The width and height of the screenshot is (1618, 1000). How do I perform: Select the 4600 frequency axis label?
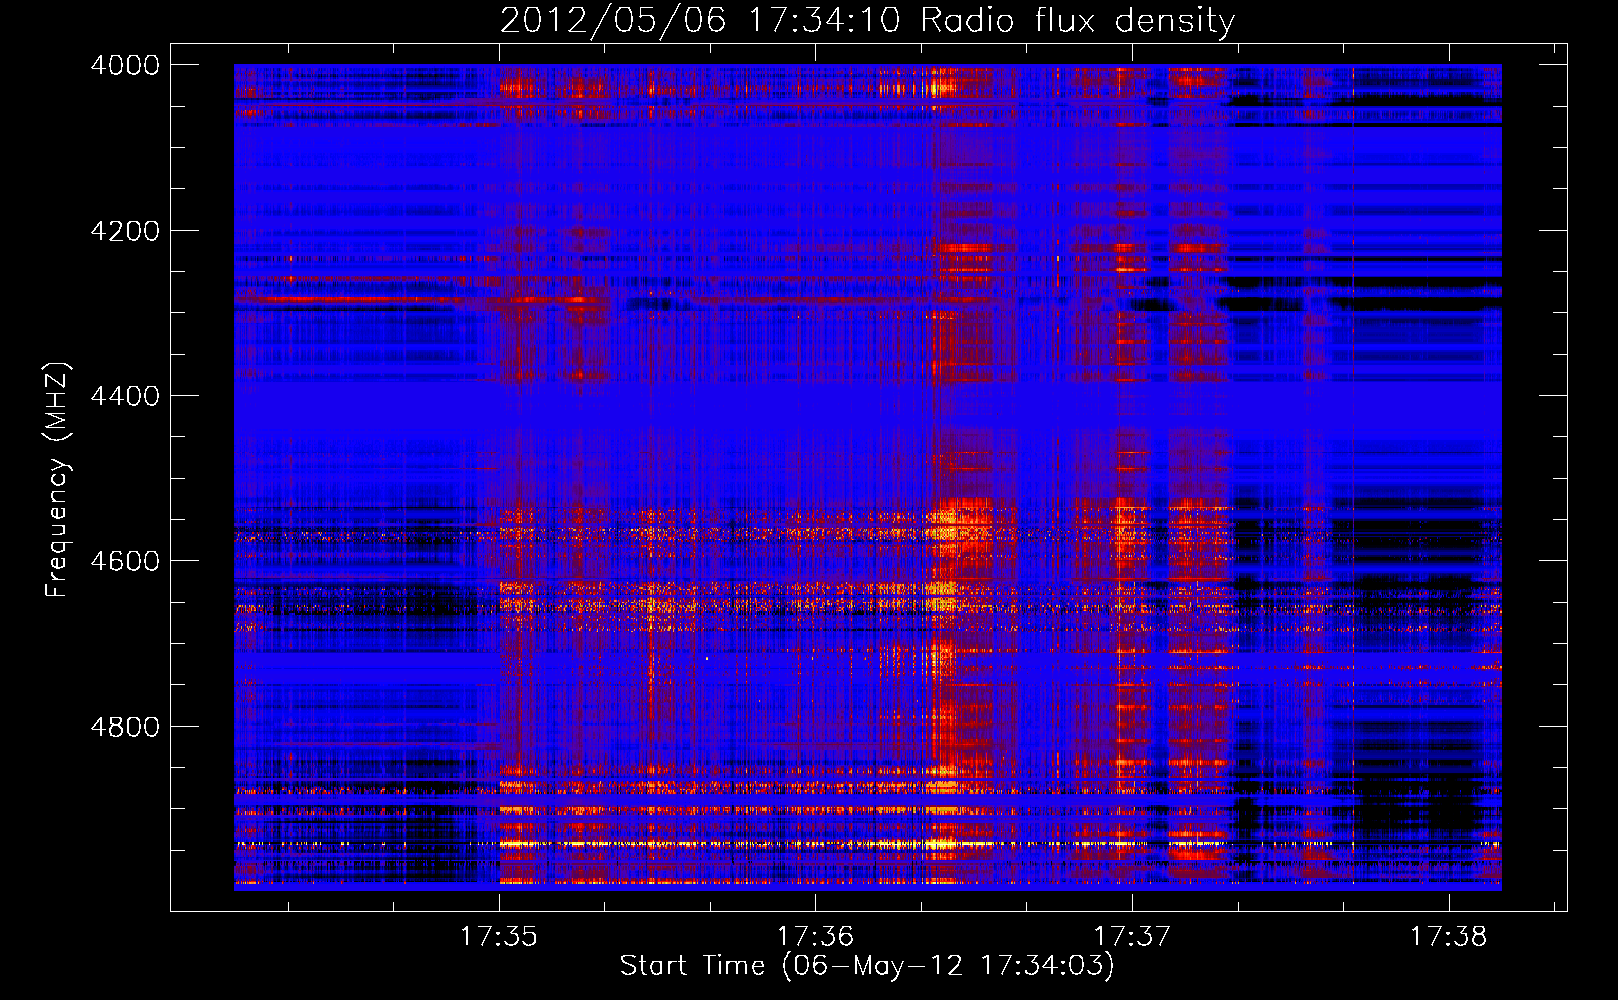point(125,561)
